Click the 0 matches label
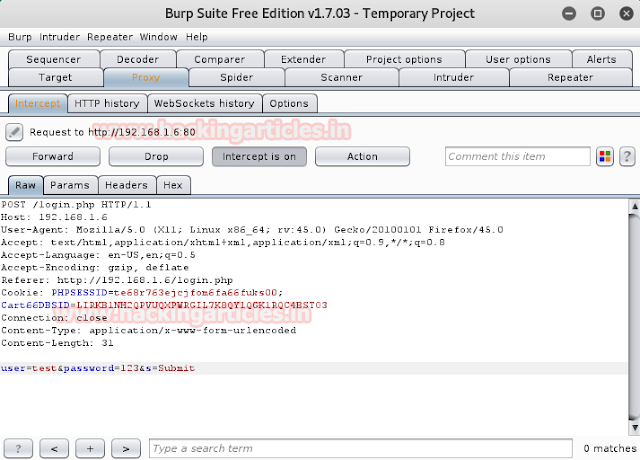The width and height of the screenshot is (640, 460). point(610,449)
